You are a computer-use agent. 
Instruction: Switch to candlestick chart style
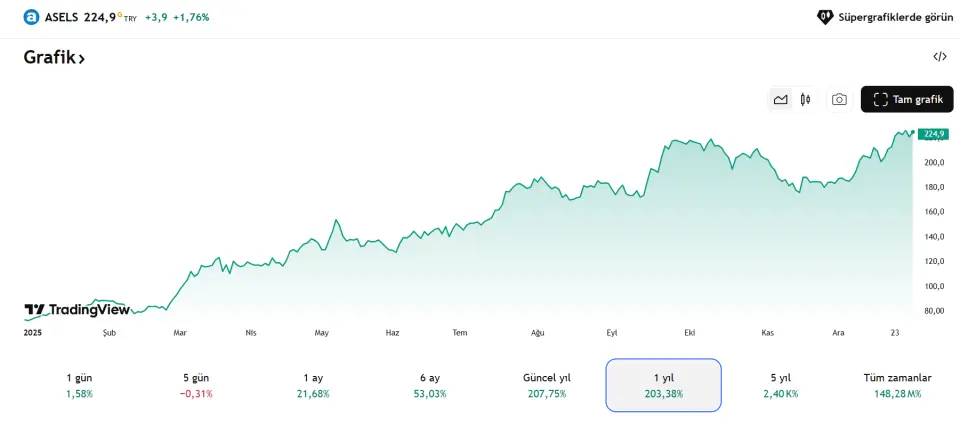(x=805, y=100)
